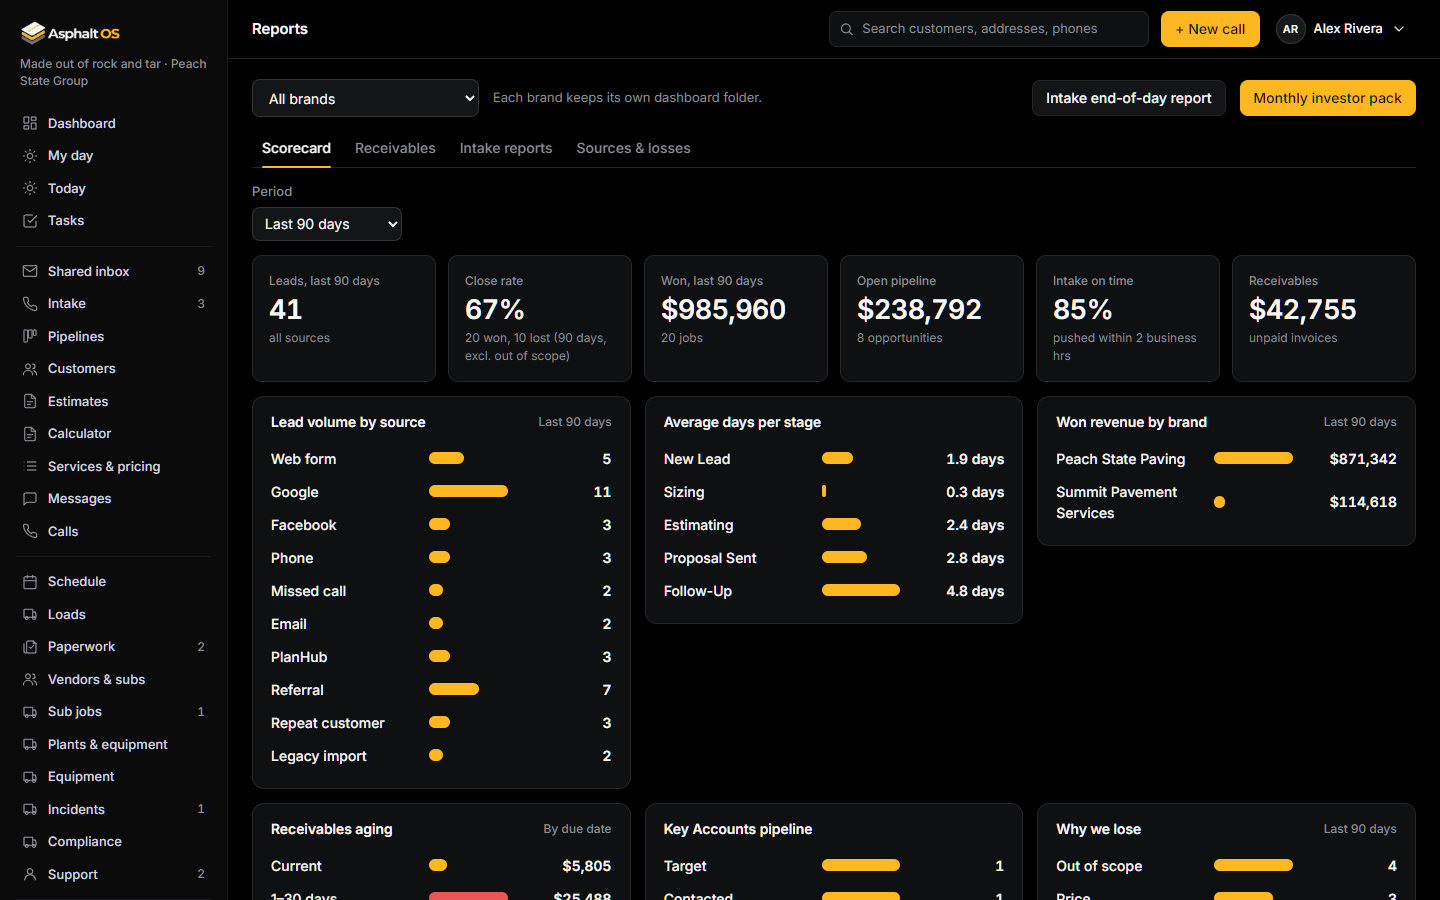Open Plants & equipment in the sidebar
The width and height of the screenshot is (1440, 900).
point(115,744)
